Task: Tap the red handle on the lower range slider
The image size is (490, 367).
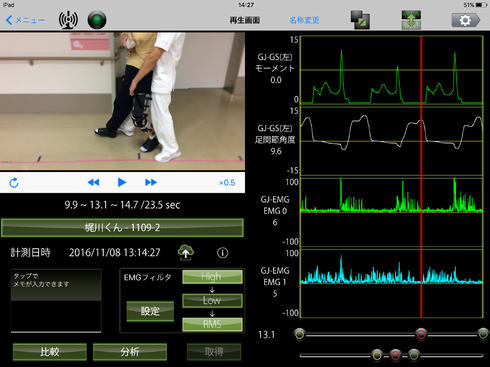Action: click(x=396, y=355)
